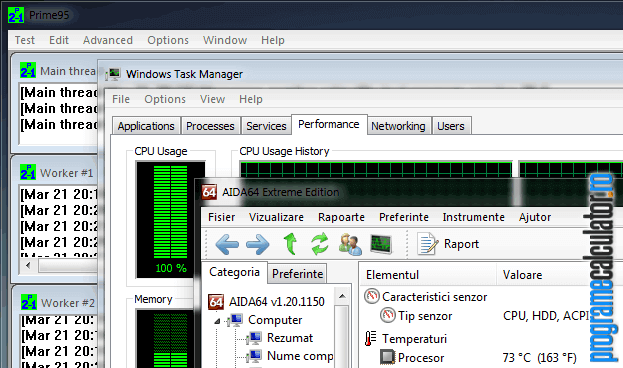Open Prime95 Options menu
The width and height of the screenshot is (623, 368).
point(168,40)
